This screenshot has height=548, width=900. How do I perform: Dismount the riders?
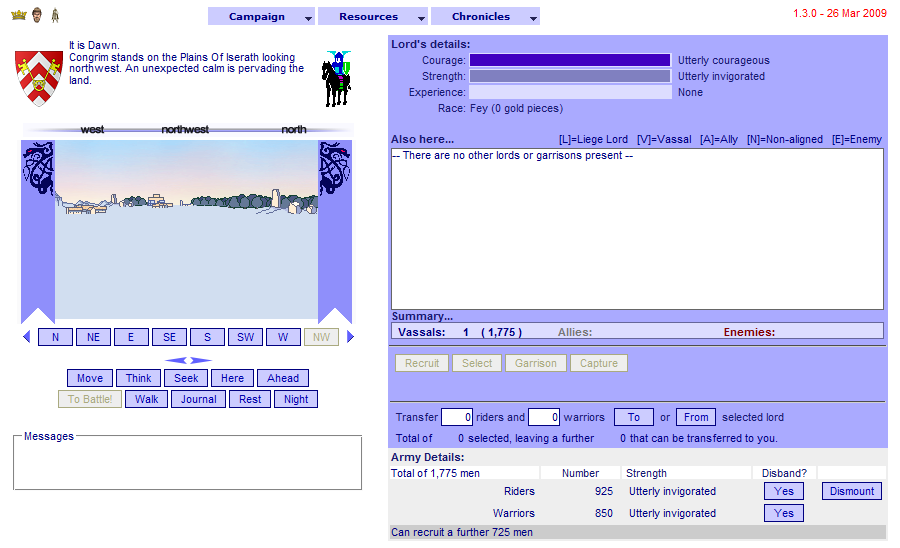[852, 491]
